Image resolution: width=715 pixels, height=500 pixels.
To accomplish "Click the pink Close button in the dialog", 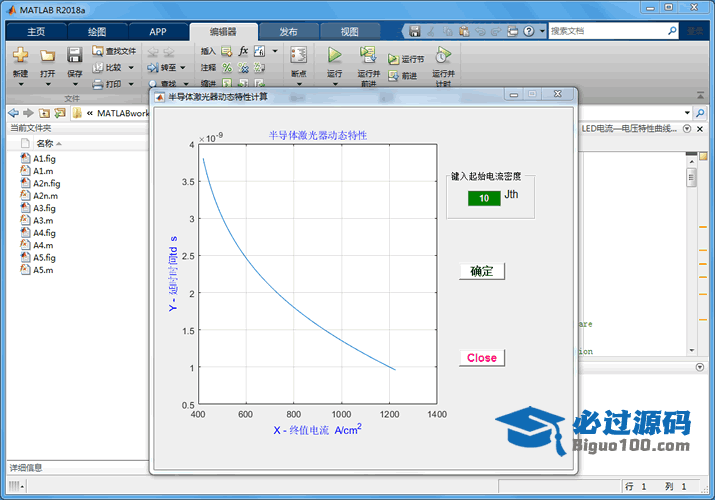I will click(482, 358).
